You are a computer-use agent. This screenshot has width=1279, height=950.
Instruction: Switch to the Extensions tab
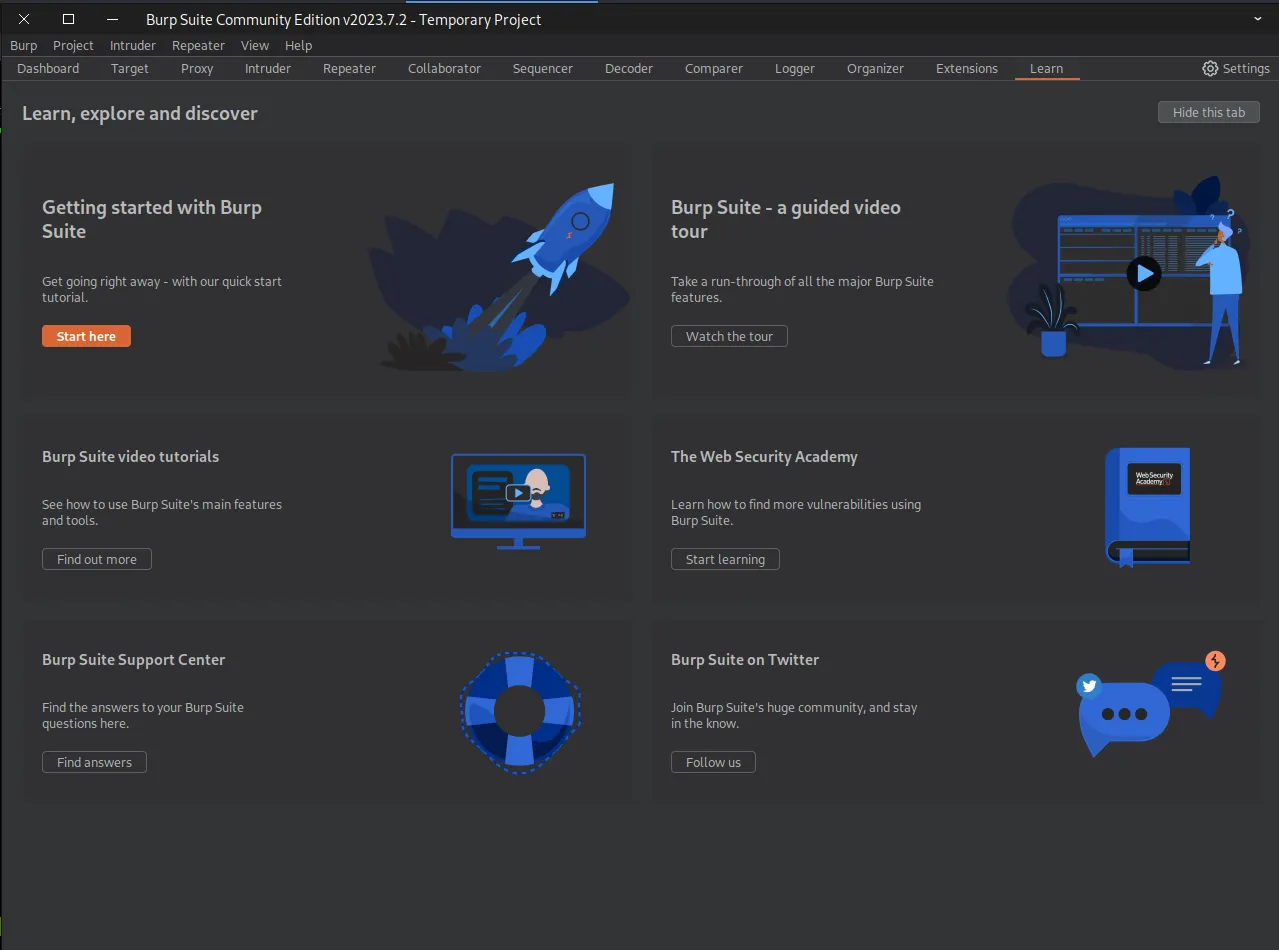(x=966, y=69)
